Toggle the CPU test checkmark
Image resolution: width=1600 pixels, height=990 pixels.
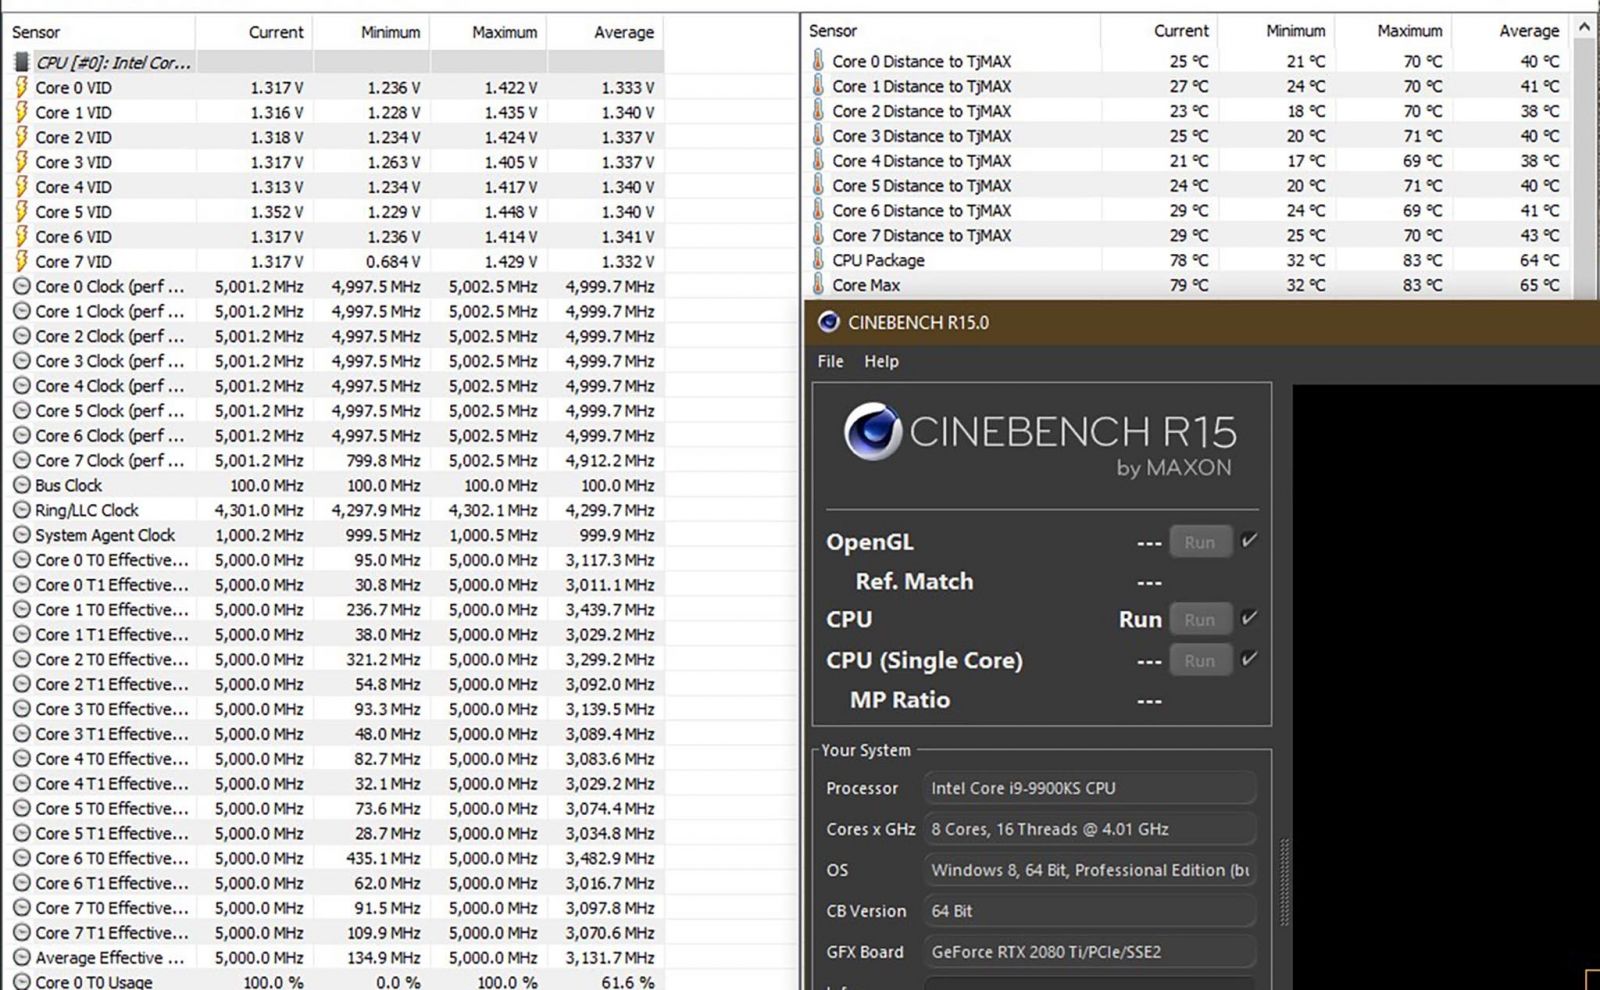pos(1249,618)
